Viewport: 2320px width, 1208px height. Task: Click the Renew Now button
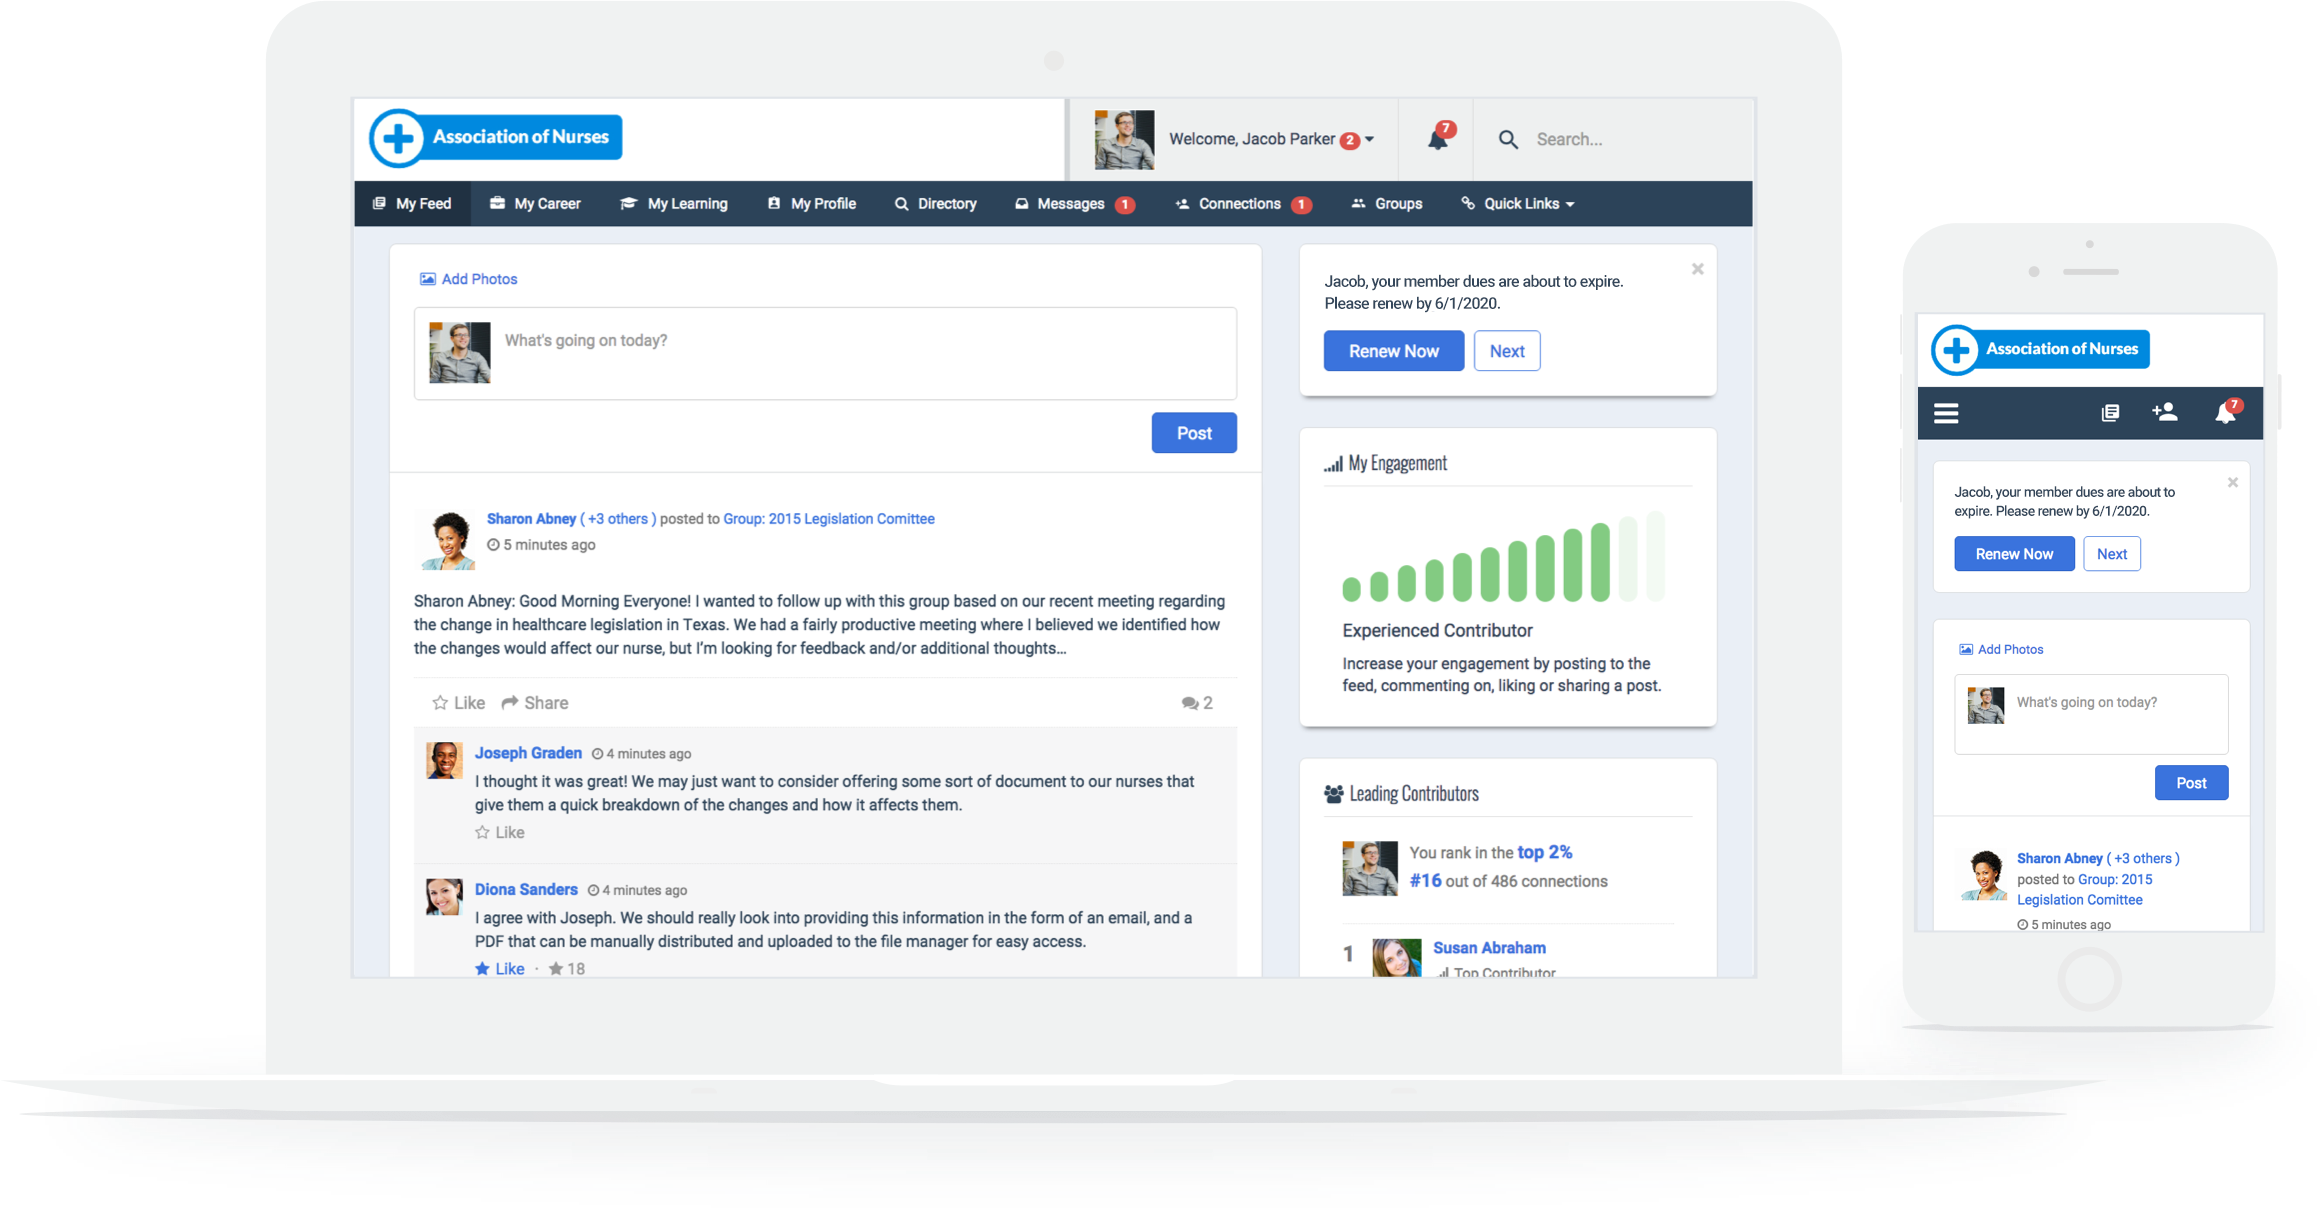coord(1390,348)
